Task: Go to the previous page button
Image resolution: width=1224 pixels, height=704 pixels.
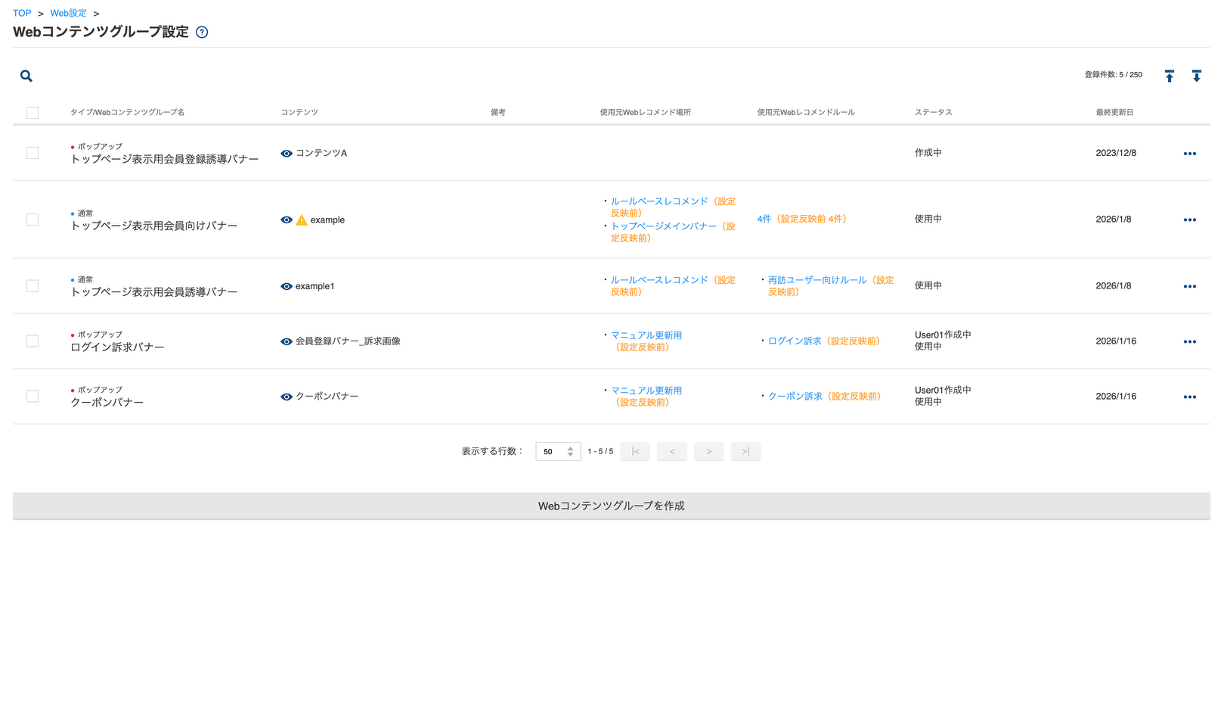Action: pos(672,451)
